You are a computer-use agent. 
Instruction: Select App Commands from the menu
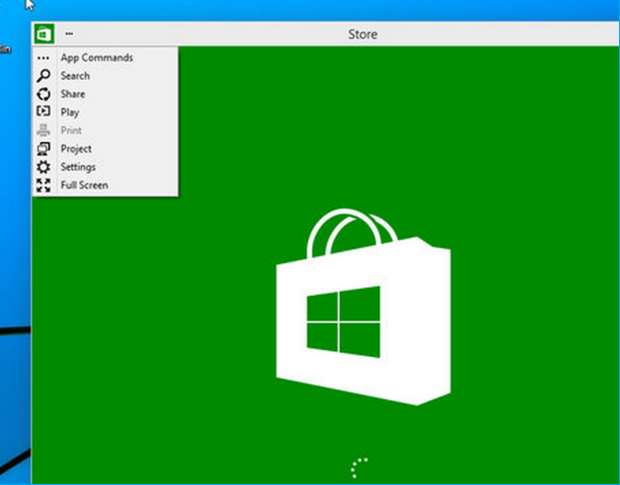[106, 58]
